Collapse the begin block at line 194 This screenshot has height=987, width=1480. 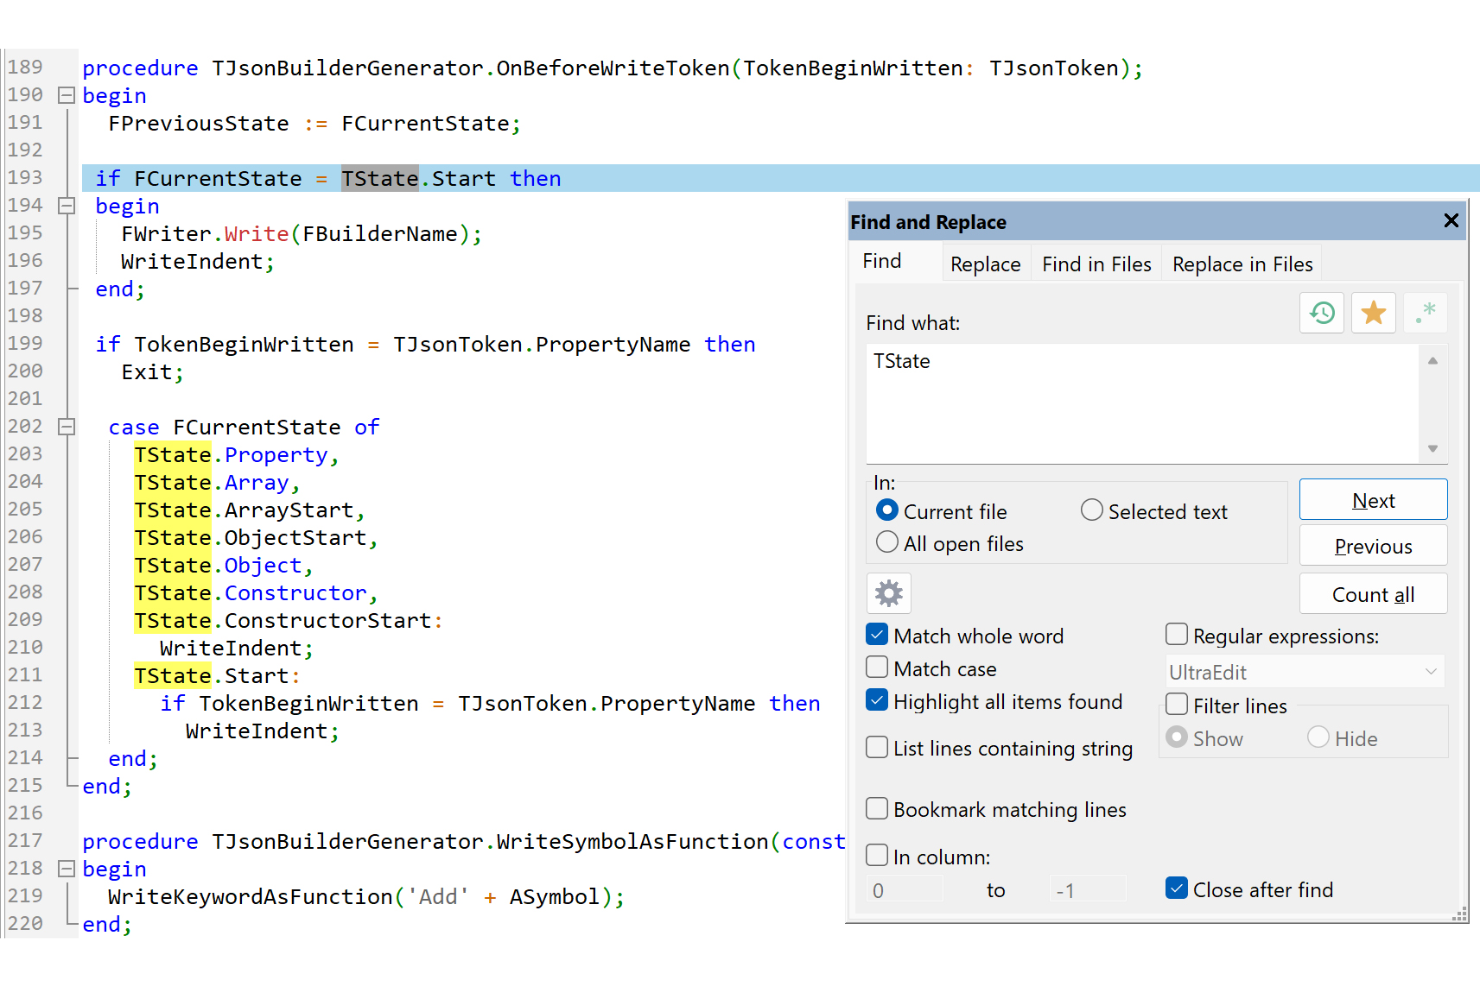tap(67, 206)
